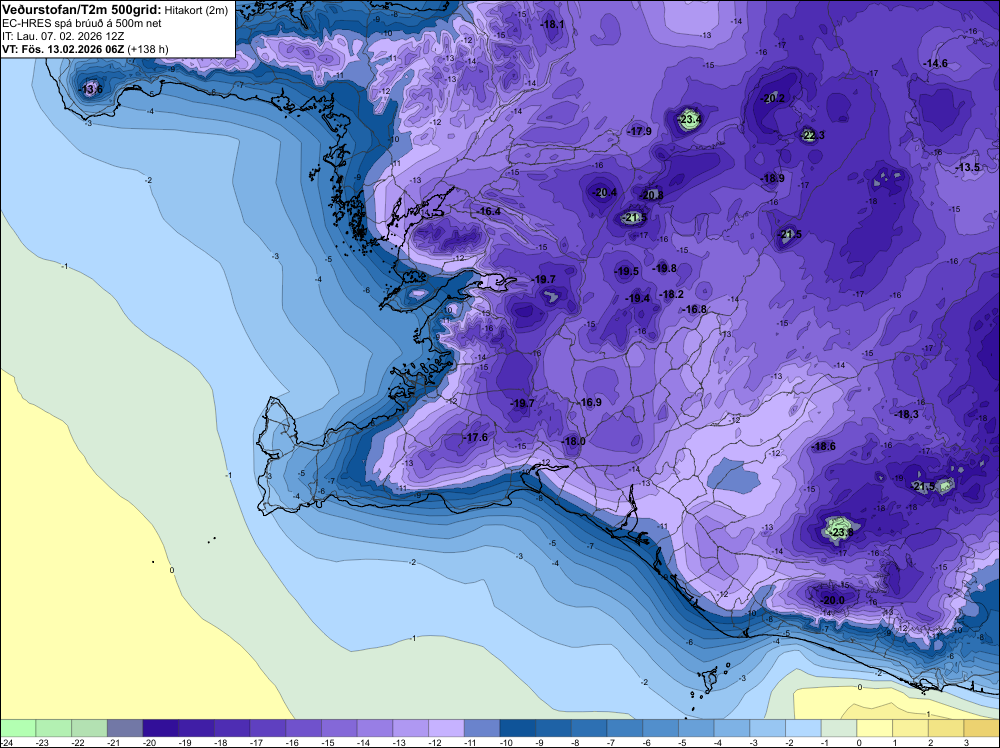Click legend swatch between -24 and -23
Image resolution: width=1000 pixels, height=748 pixels.
pyautogui.click(x=17, y=728)
